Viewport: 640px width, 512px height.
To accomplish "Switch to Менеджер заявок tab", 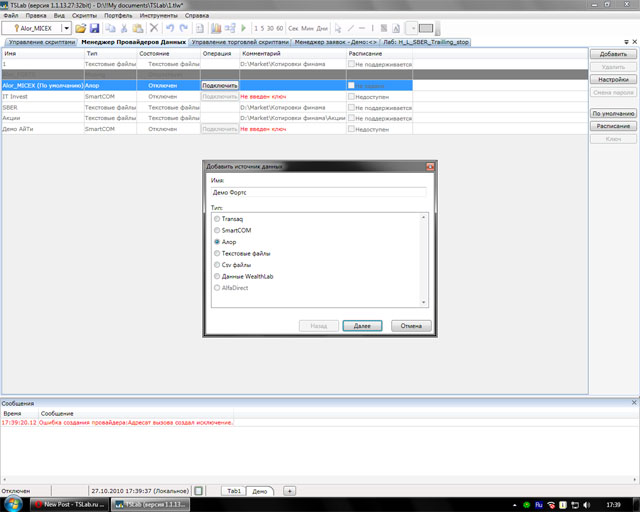I will 336,42.
